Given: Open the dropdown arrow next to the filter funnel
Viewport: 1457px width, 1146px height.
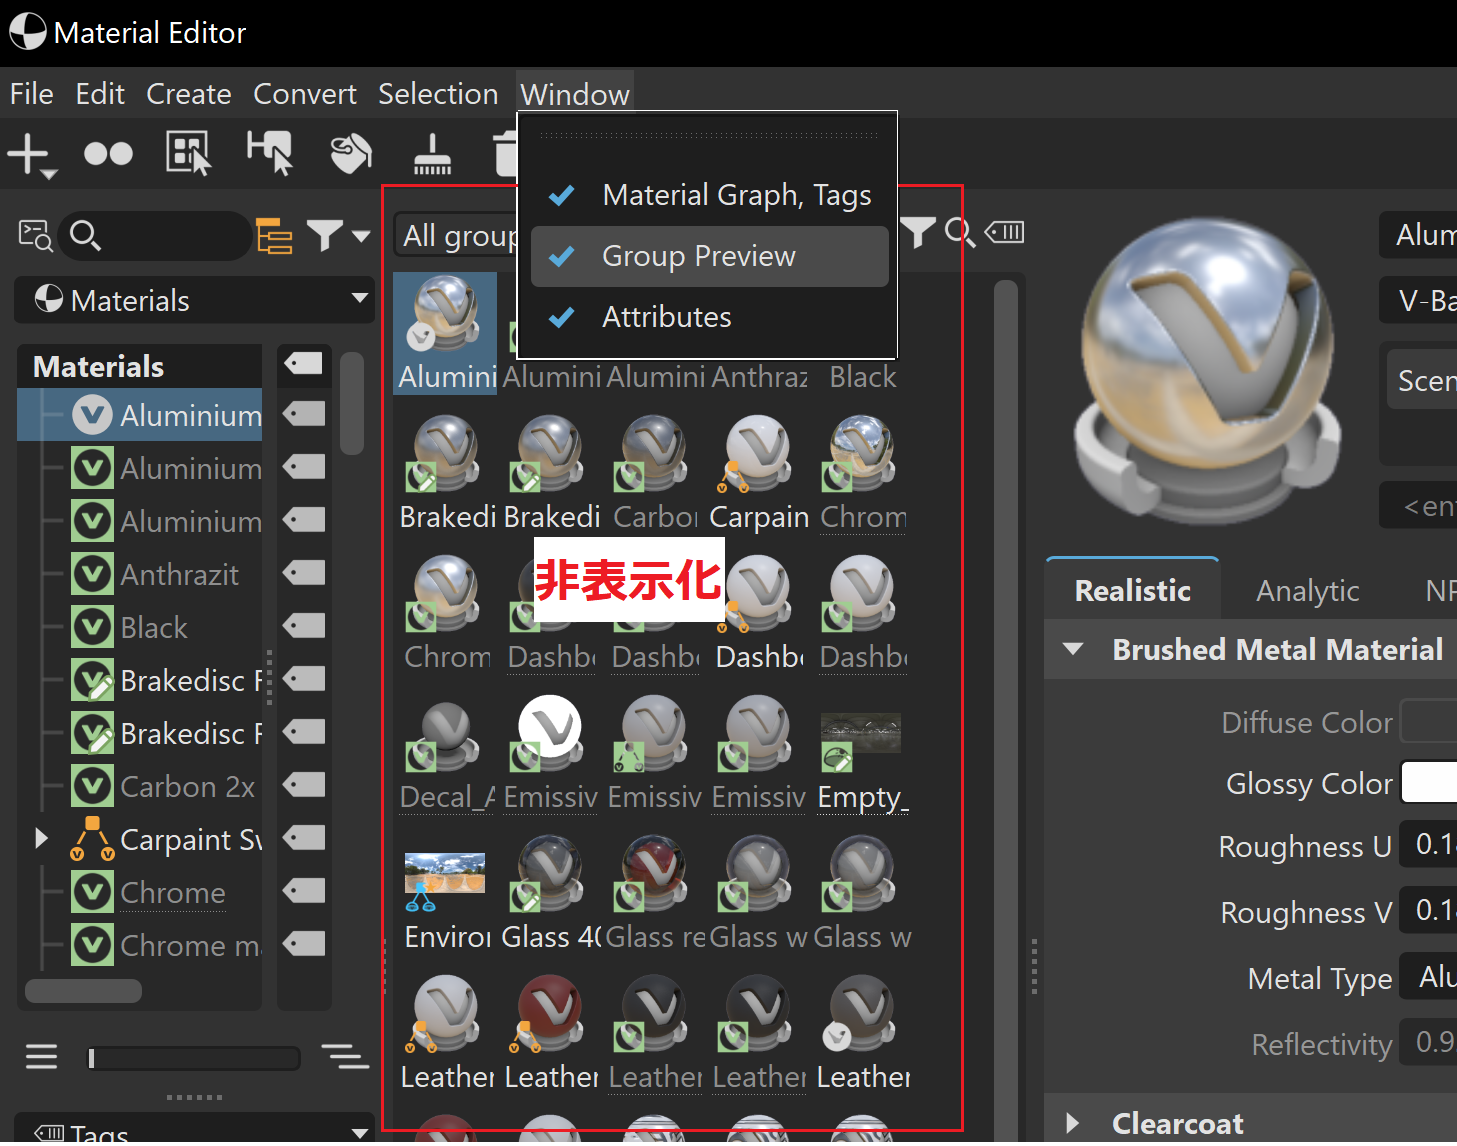Looking at the screenshot, I should tap(361, 236).
